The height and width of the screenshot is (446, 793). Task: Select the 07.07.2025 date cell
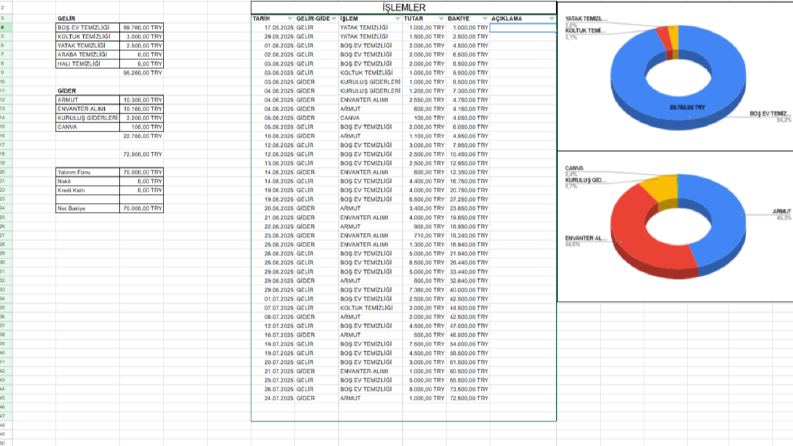(273, 308)
